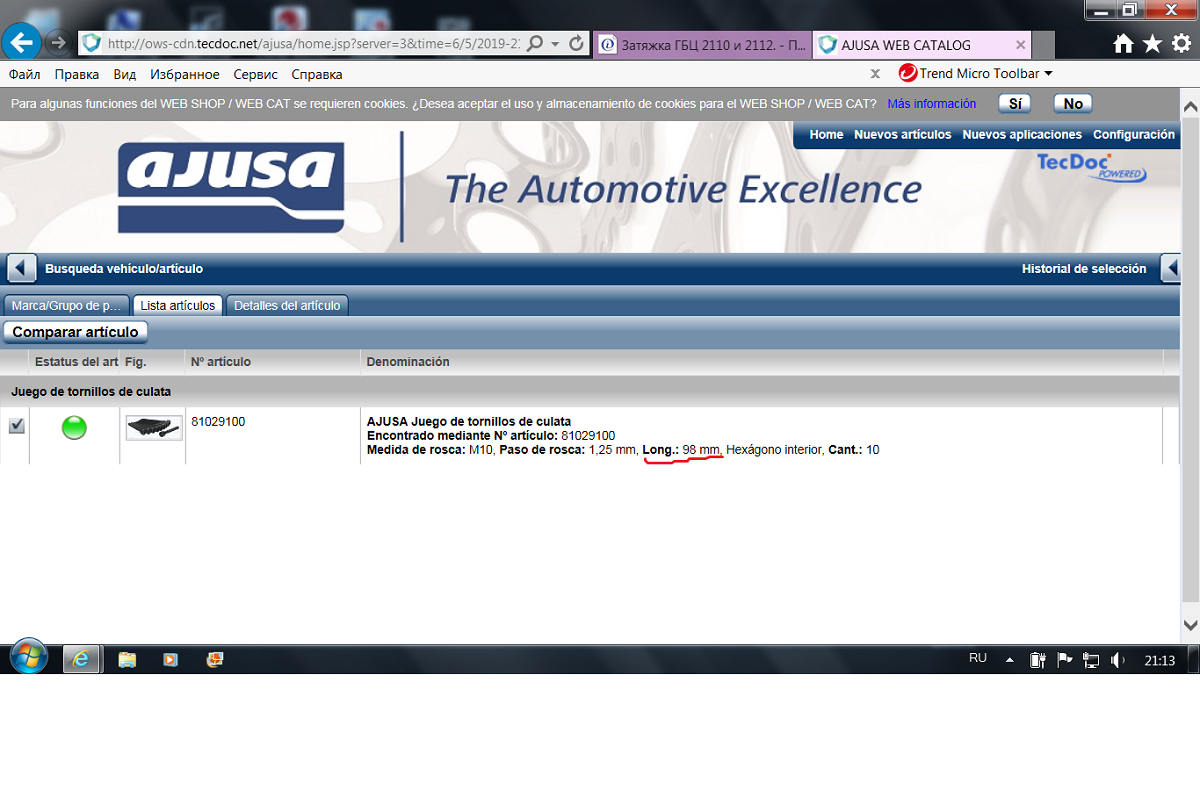This screenshot has height=790, width=1200.
Task: Show hidden tray icons arrow
Action: pos(1010,660)
